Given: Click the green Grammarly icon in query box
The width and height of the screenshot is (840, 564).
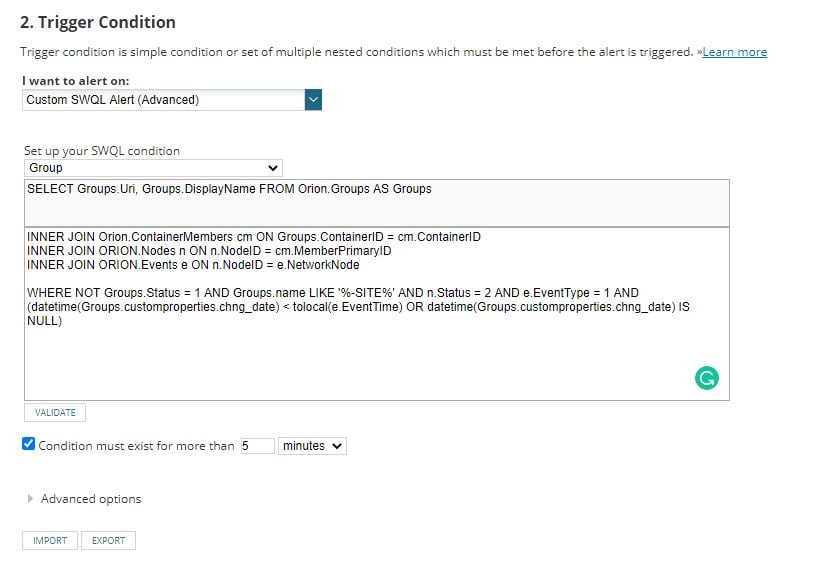Looking at the screenshot, I should pos(706,377).
